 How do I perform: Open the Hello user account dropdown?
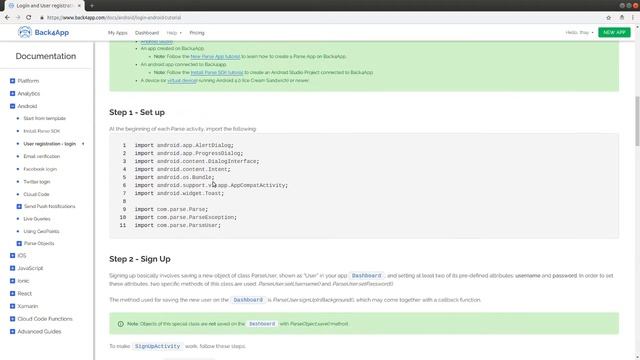pyautogui.click(x=579, y=32)
